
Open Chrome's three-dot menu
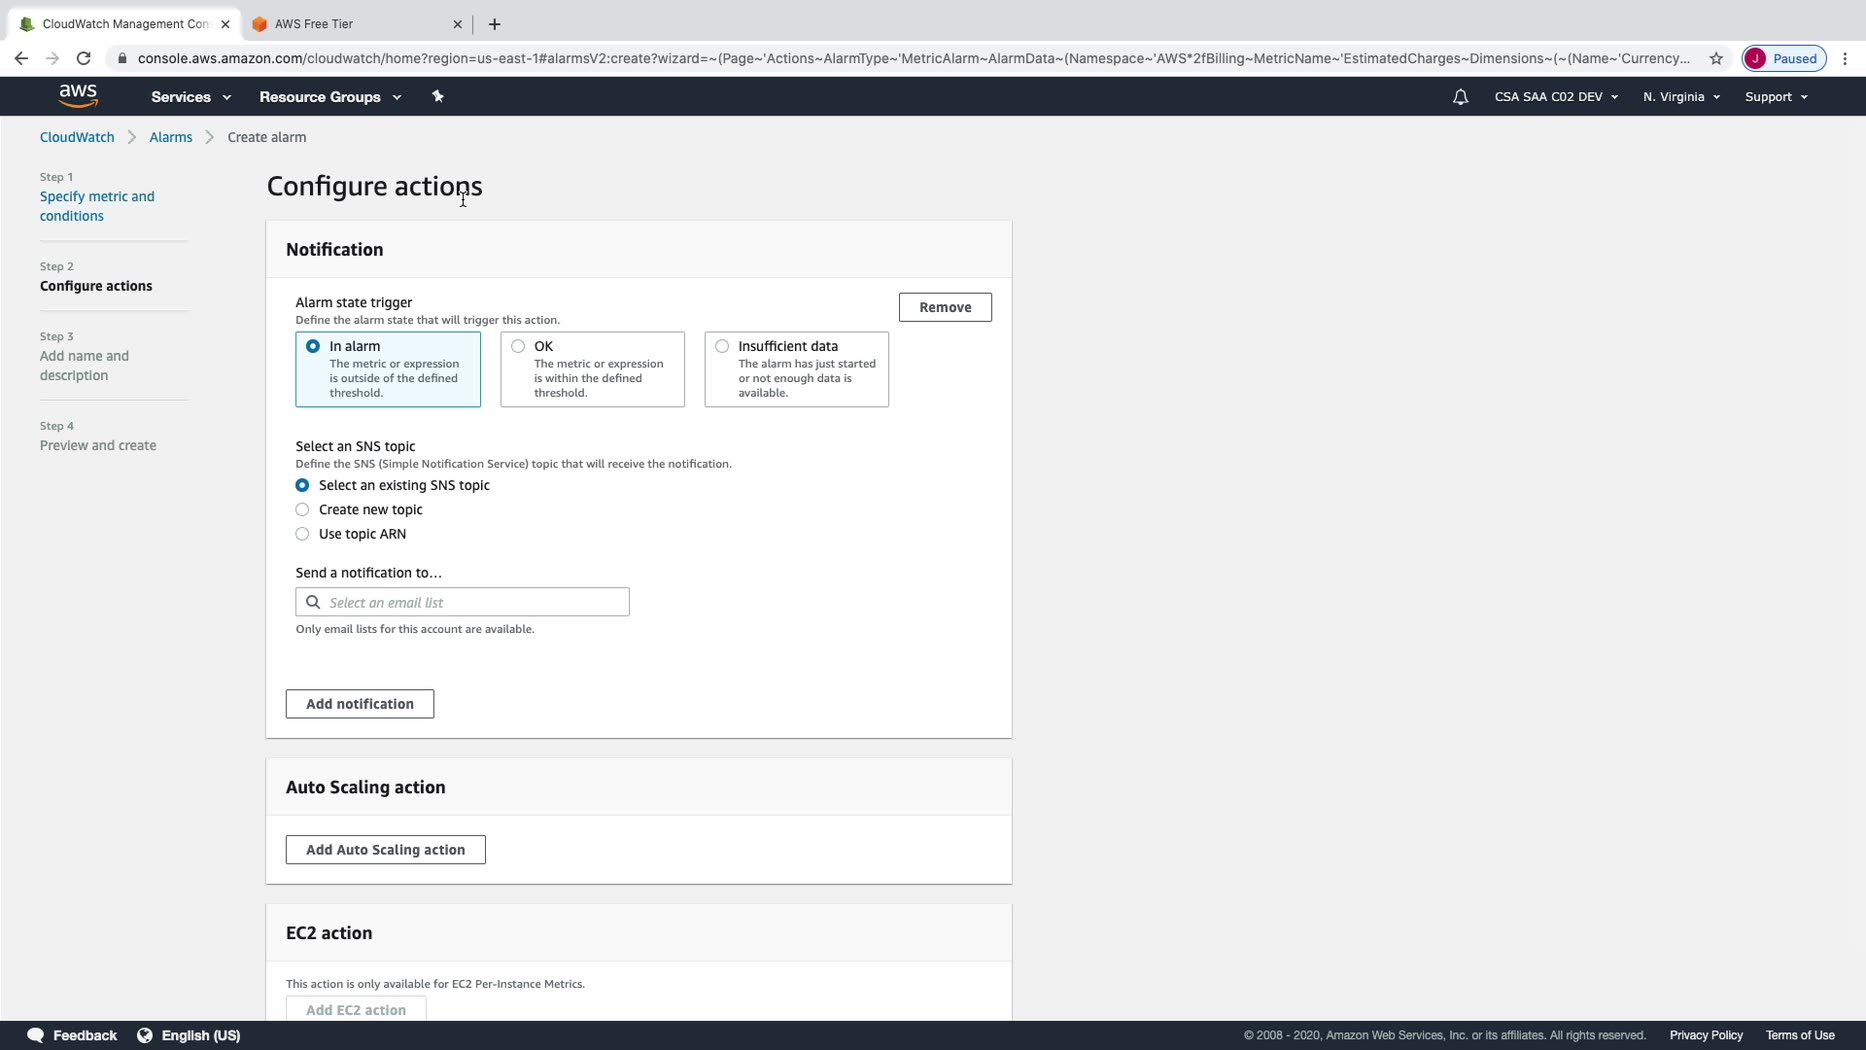point(1845,58)
